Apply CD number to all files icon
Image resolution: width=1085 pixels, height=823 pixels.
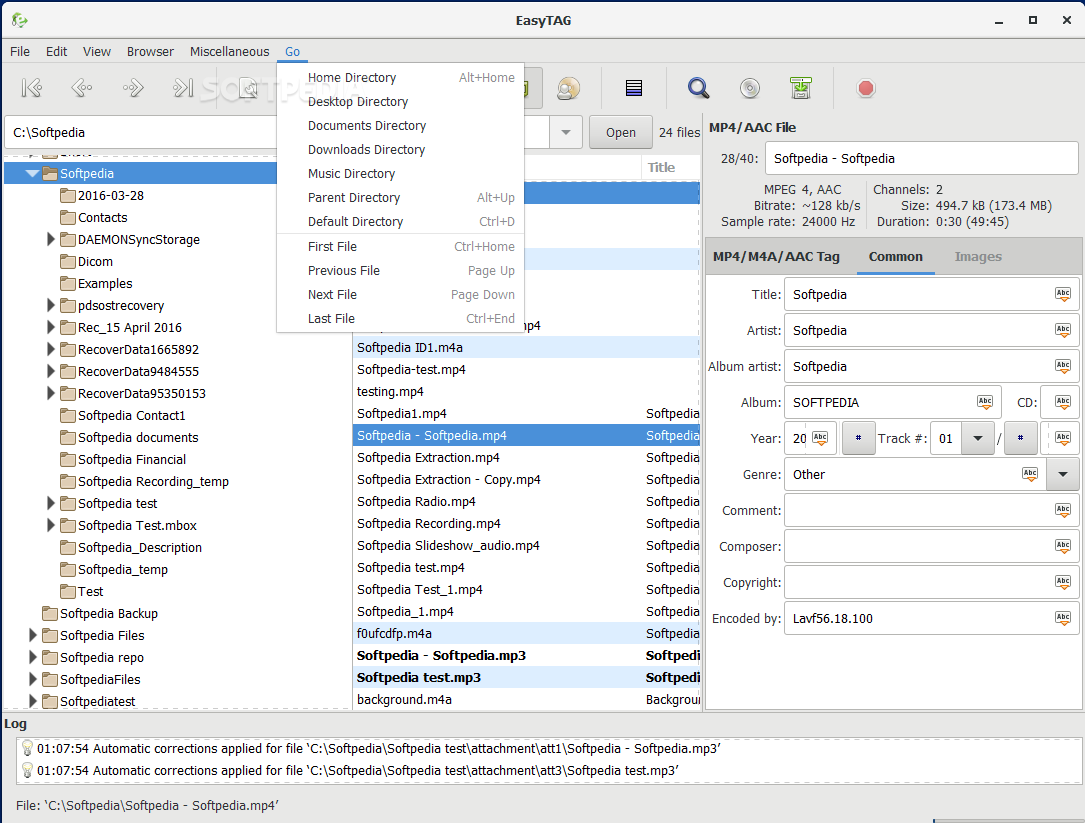coord(1063,402)
